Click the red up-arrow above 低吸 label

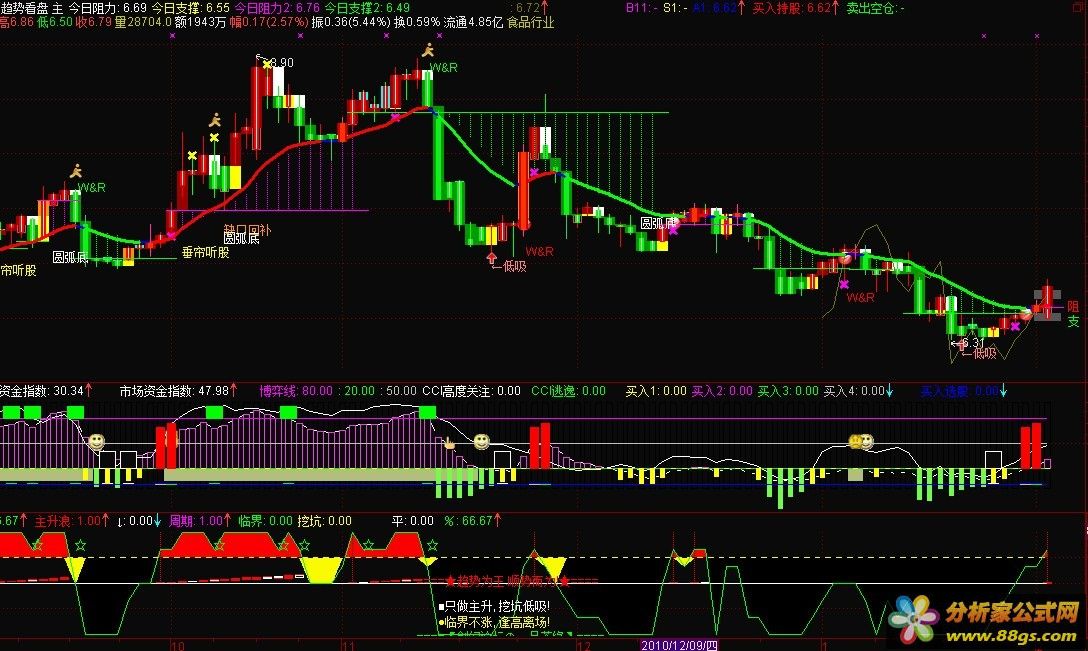[492, 257]
